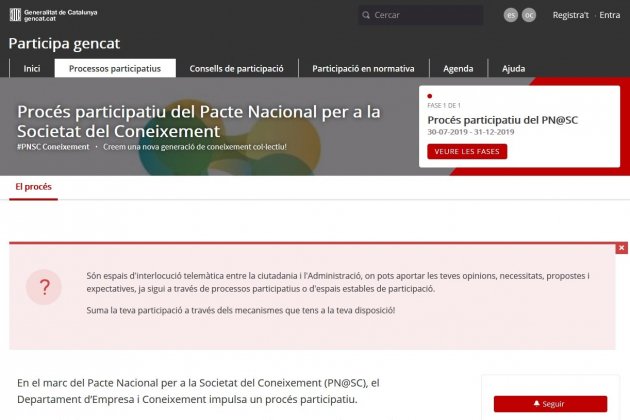This screenshot has width=630, height=420.
Task: Select Processos participatius tab
Action: (115, 69)
